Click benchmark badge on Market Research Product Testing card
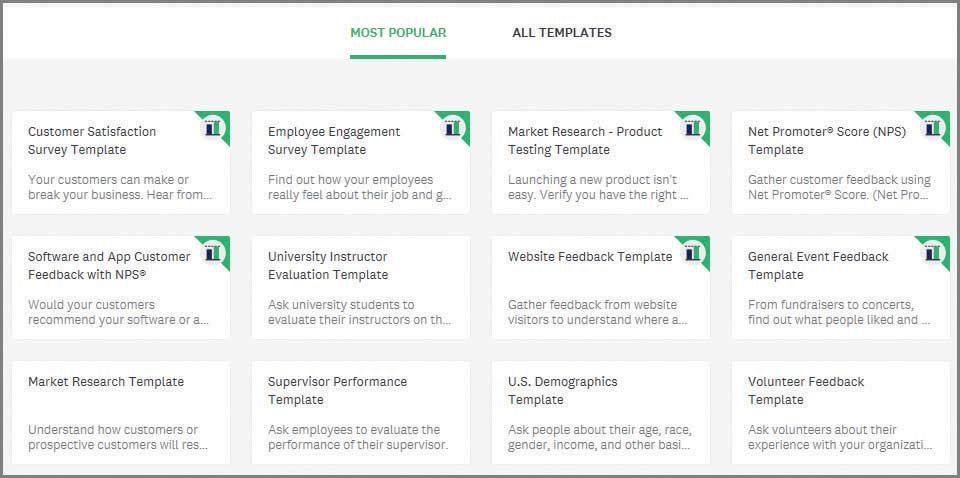960x478 pixels. tap(693, 128)
